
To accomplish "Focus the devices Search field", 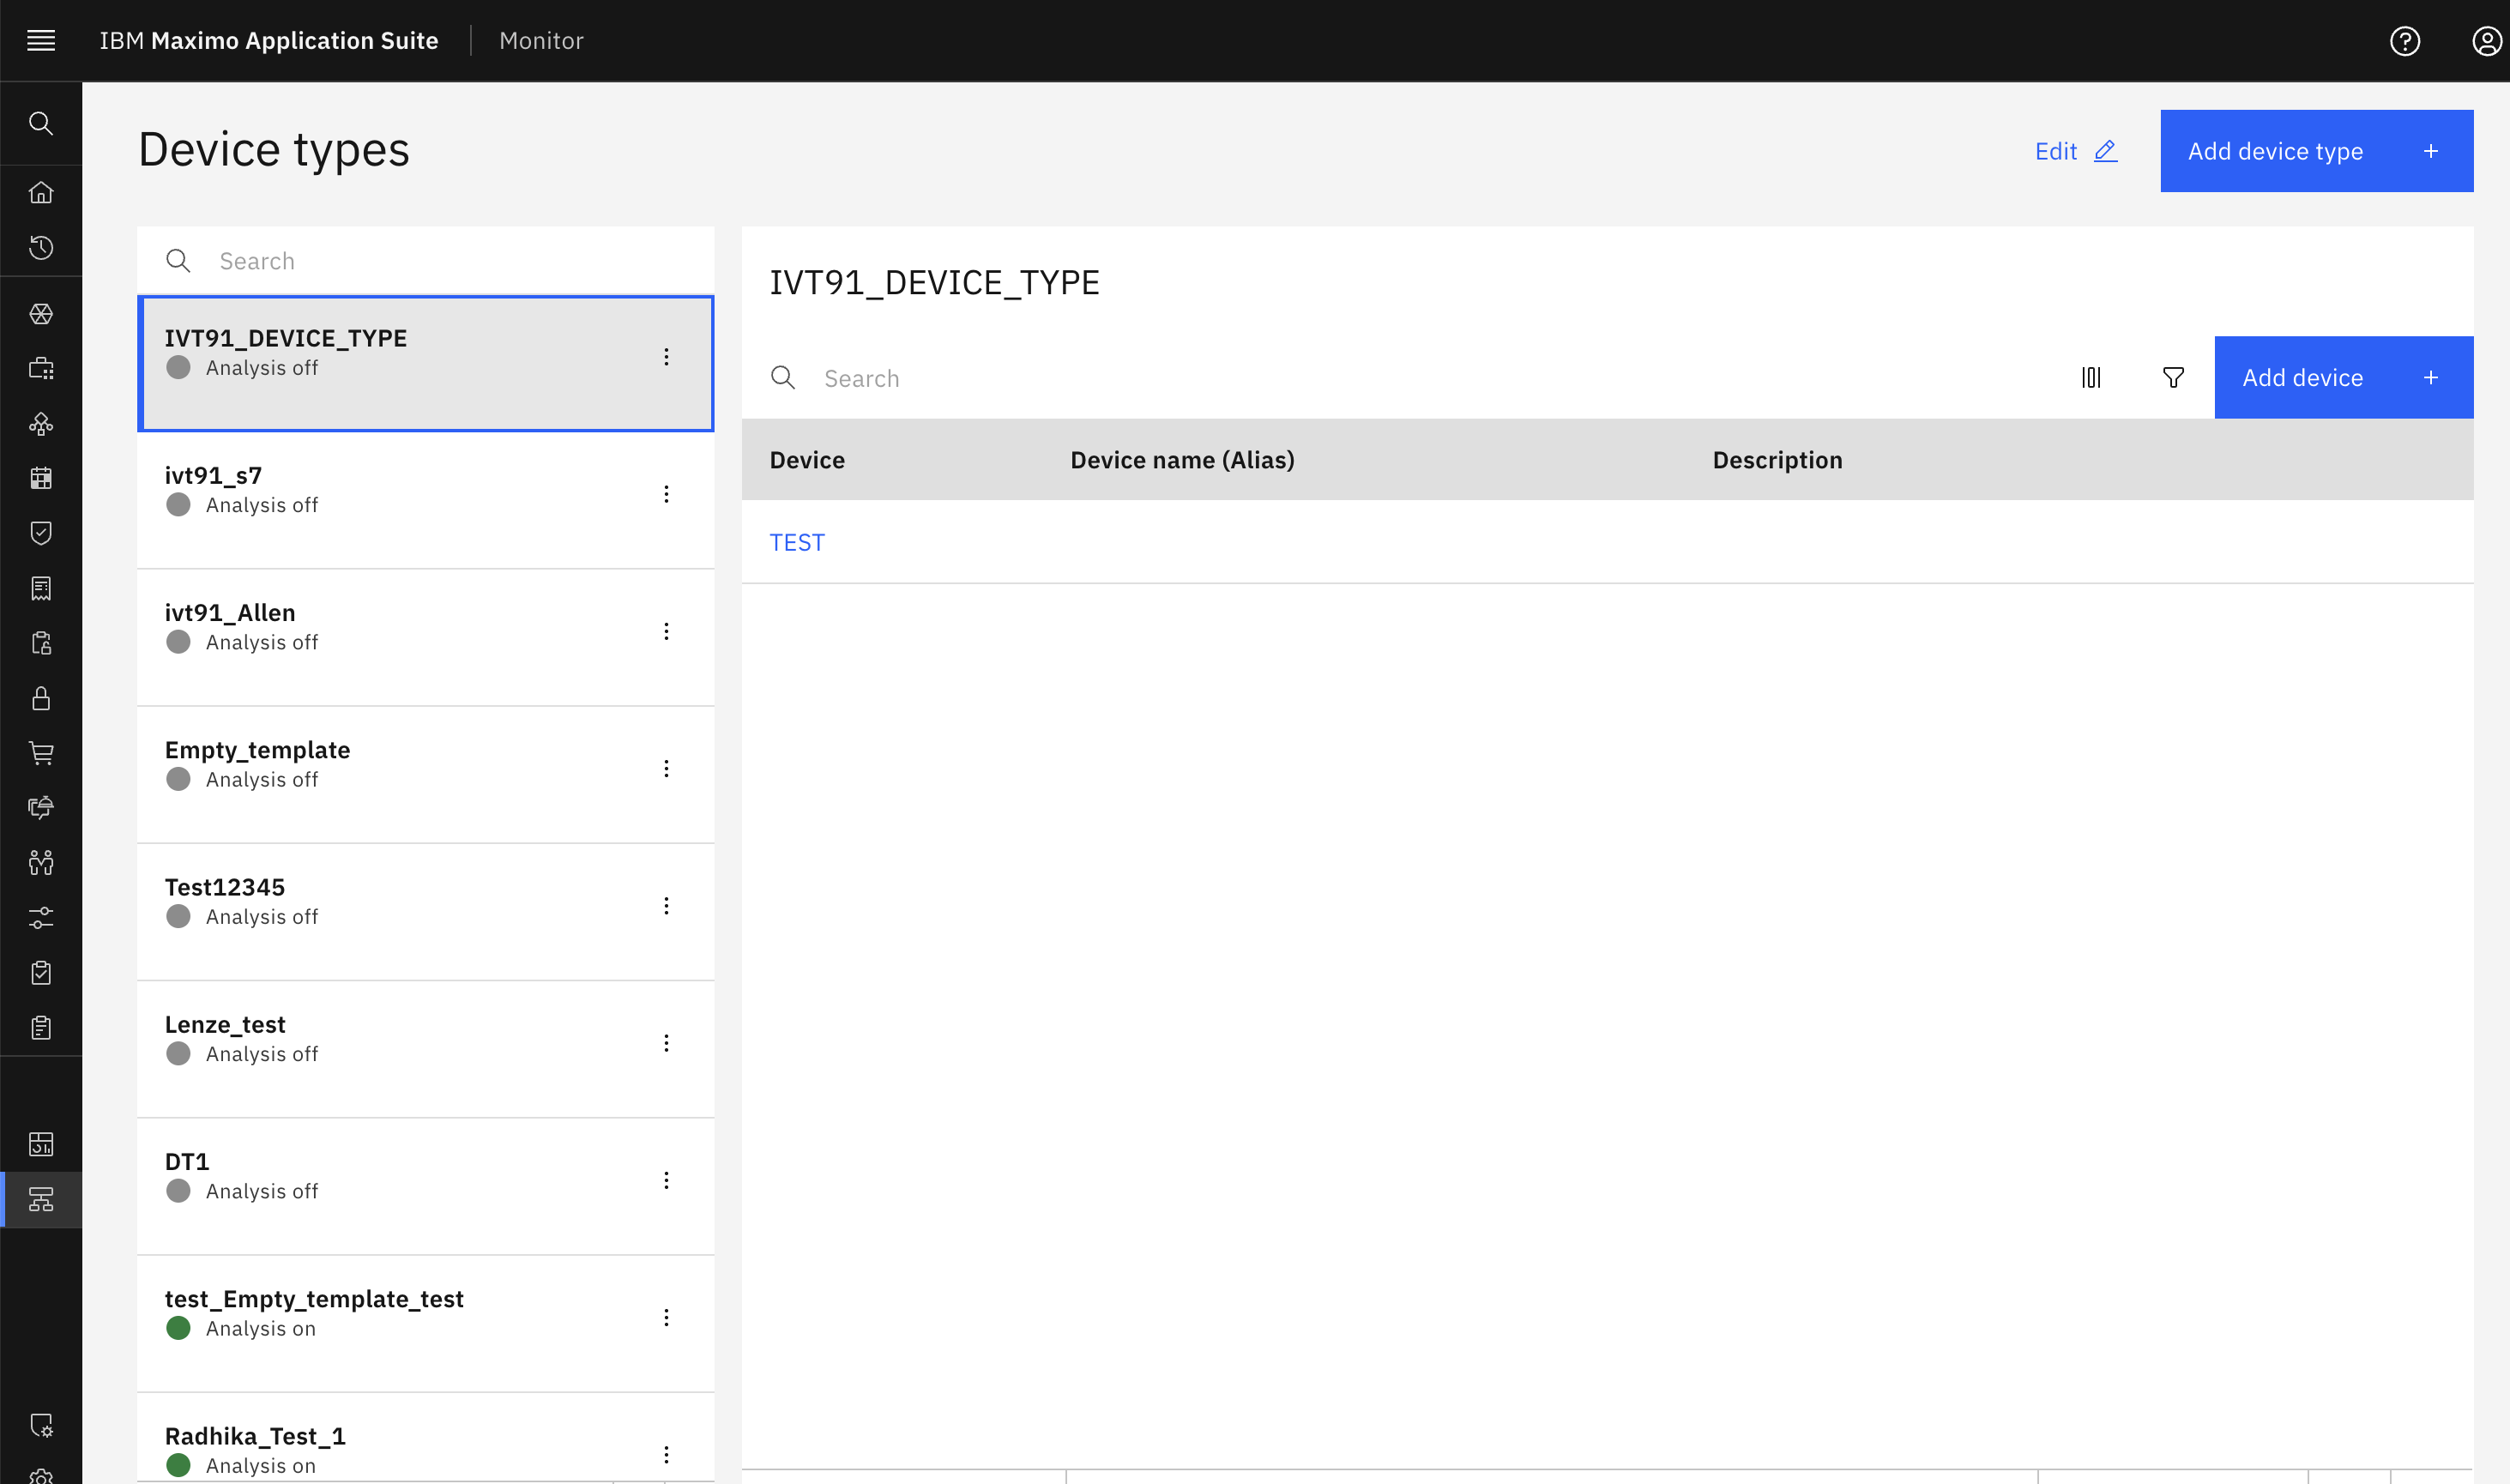I will pos(1395,378).
